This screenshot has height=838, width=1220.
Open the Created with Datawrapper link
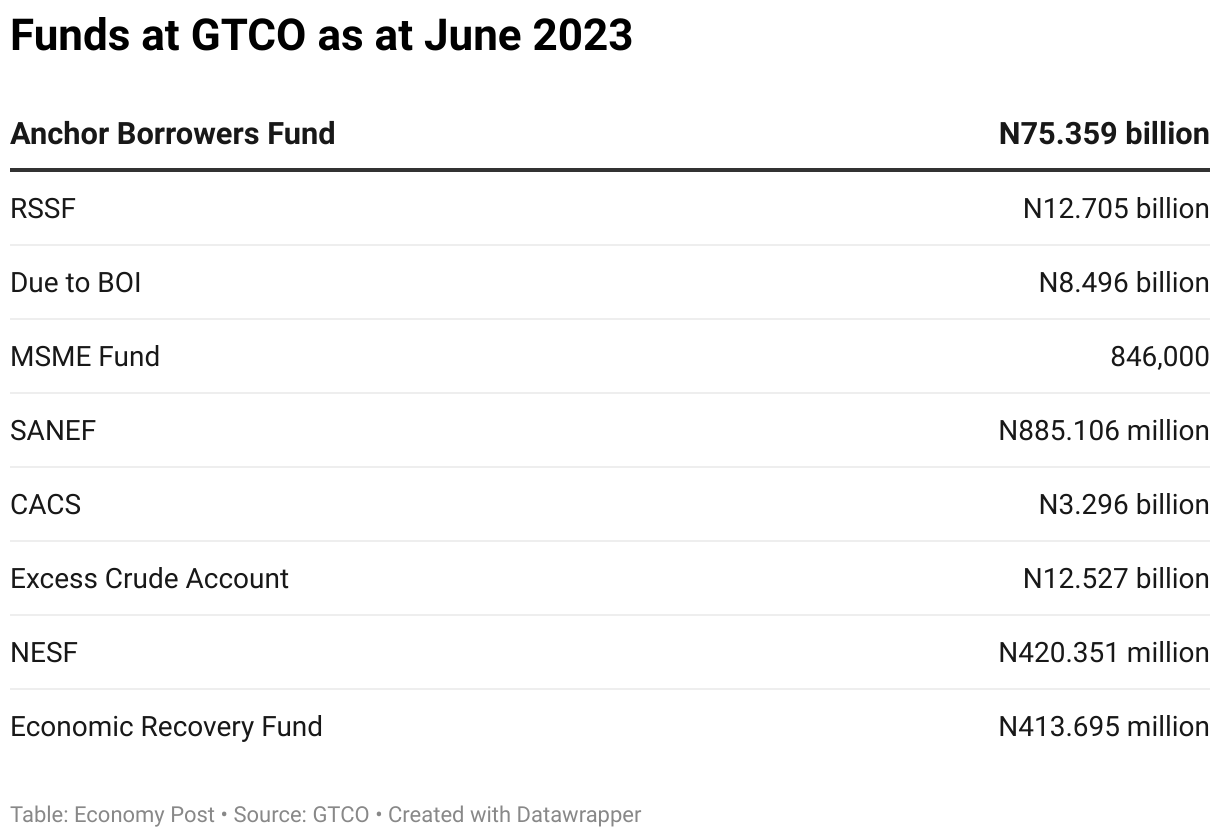(x=515, y=815)
